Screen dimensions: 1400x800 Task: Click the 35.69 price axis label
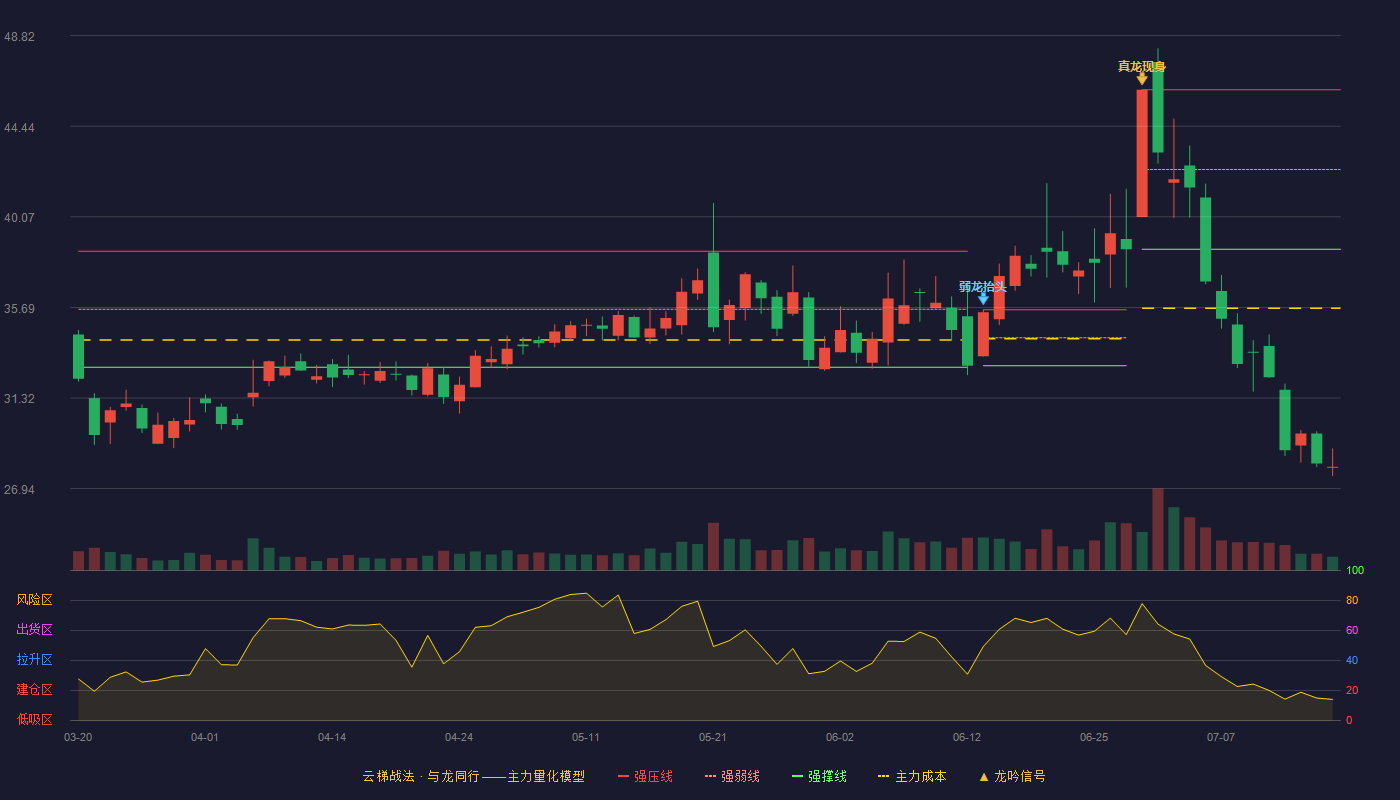(19, 308)
